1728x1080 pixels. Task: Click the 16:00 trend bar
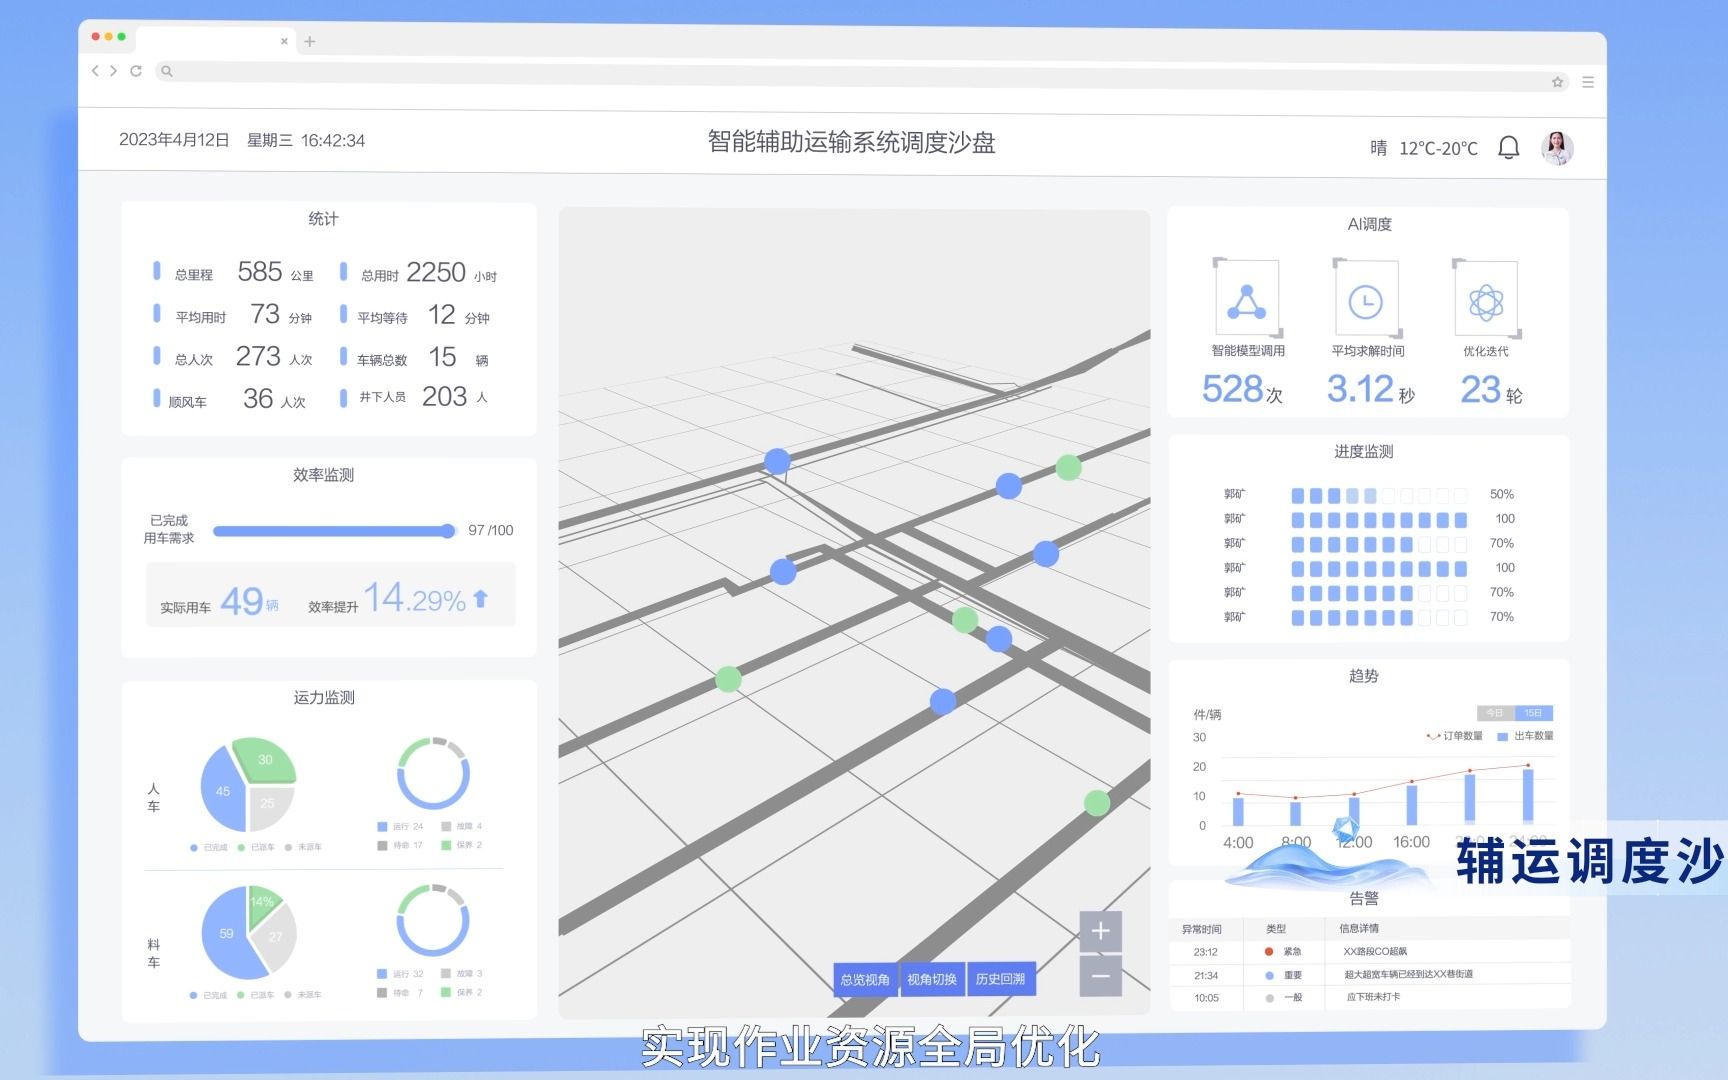[x=1412, y=804]
